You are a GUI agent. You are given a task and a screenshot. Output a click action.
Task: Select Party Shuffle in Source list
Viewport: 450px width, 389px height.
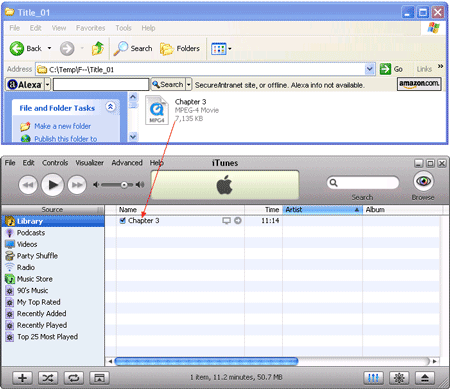pos(53,256)
